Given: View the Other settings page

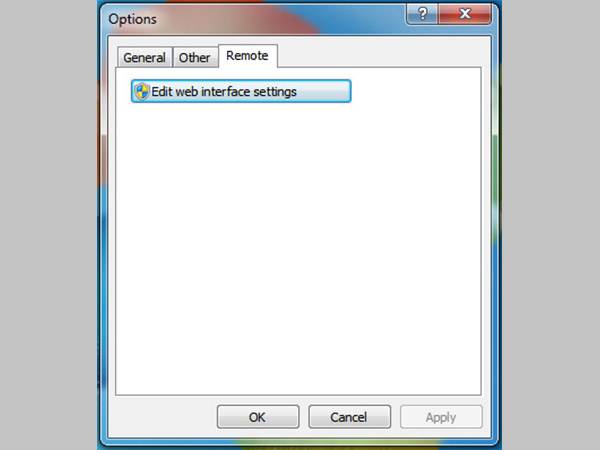Looking at the screenshot, I should coord(195,57).
